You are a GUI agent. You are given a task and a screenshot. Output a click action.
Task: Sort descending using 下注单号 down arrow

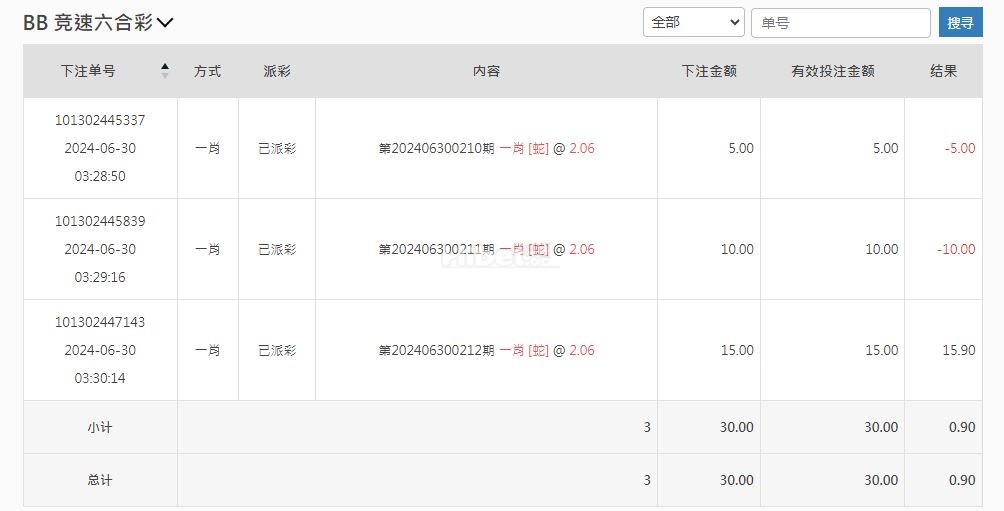[165, 76]
